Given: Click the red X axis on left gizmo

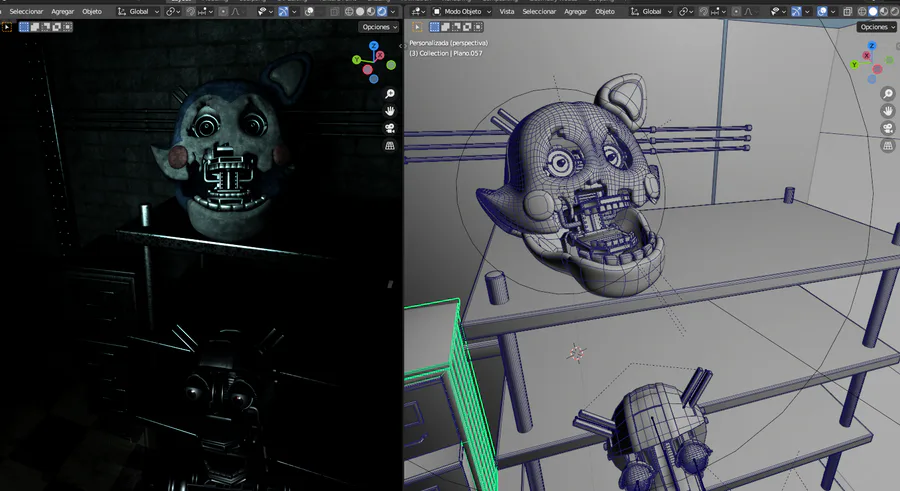Looking at the screenshot, I should [x=379, y=55].
